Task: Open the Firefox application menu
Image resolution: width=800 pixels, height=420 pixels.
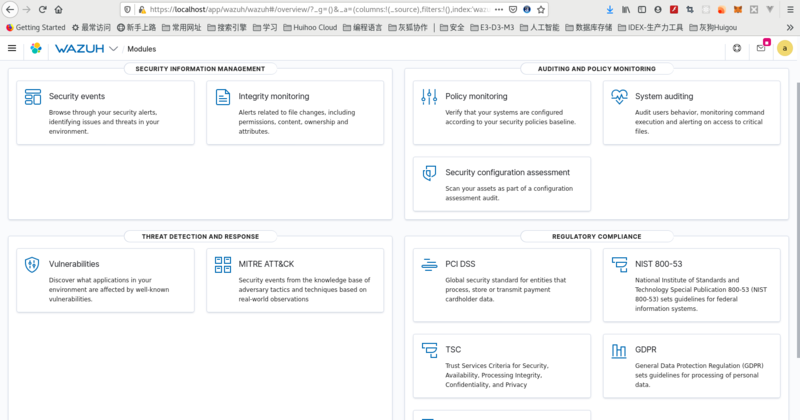Action: 790,9
